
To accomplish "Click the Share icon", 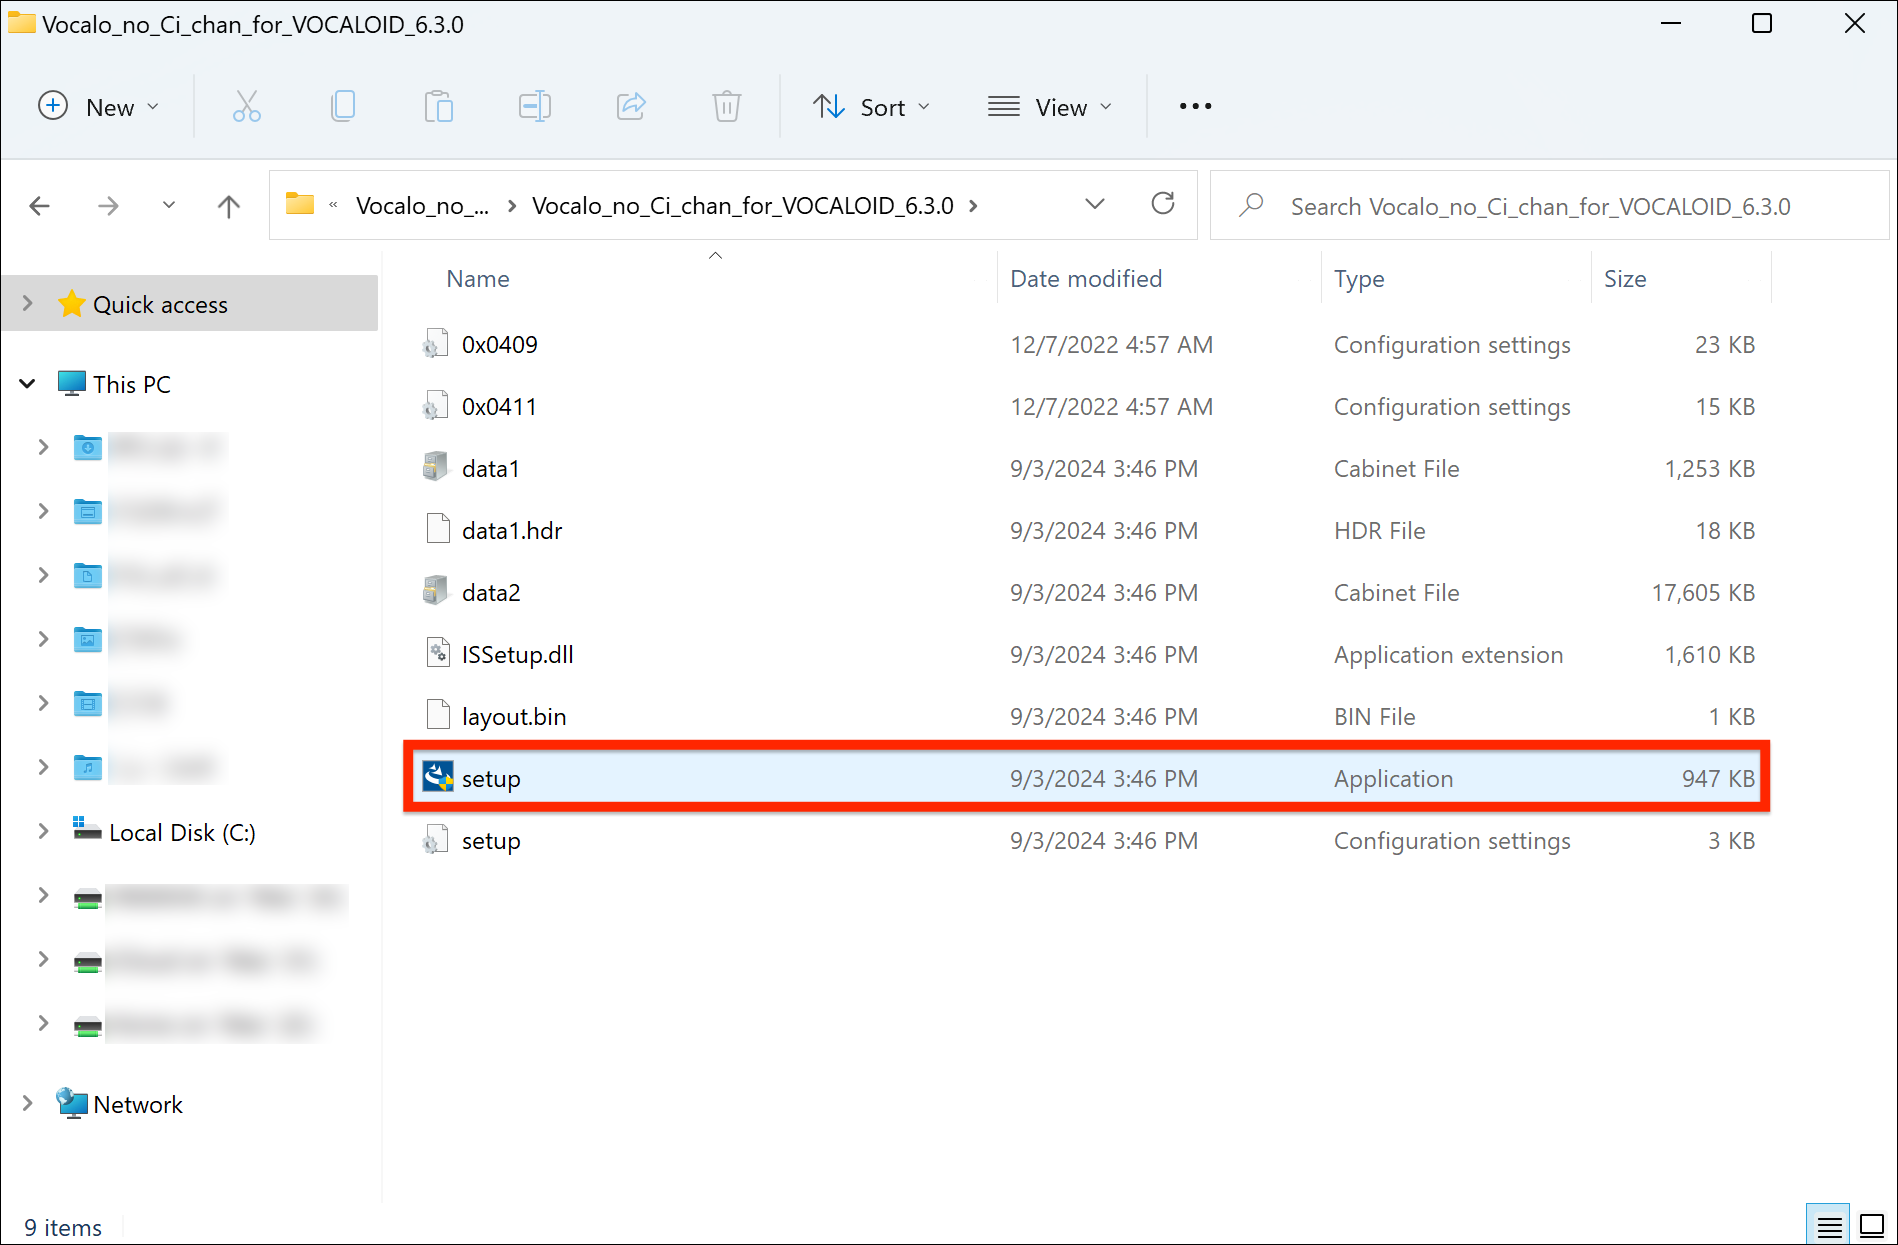I will click(x=630, y=106).
